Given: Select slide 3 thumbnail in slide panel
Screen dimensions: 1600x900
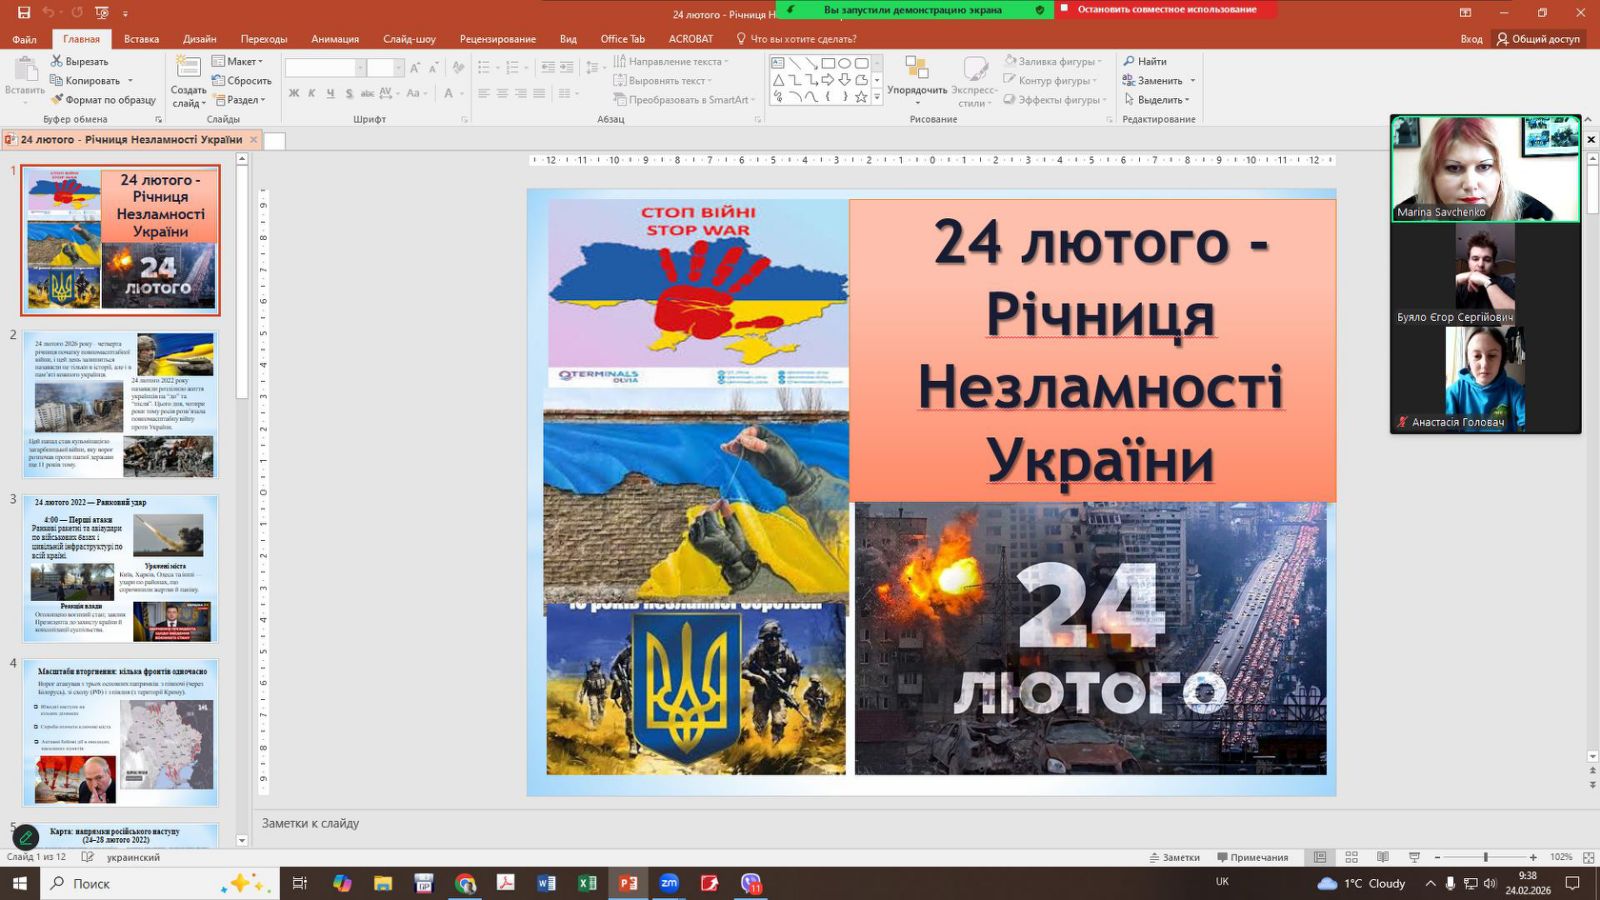Looking at the screenshot, I should tap(120, 568).
